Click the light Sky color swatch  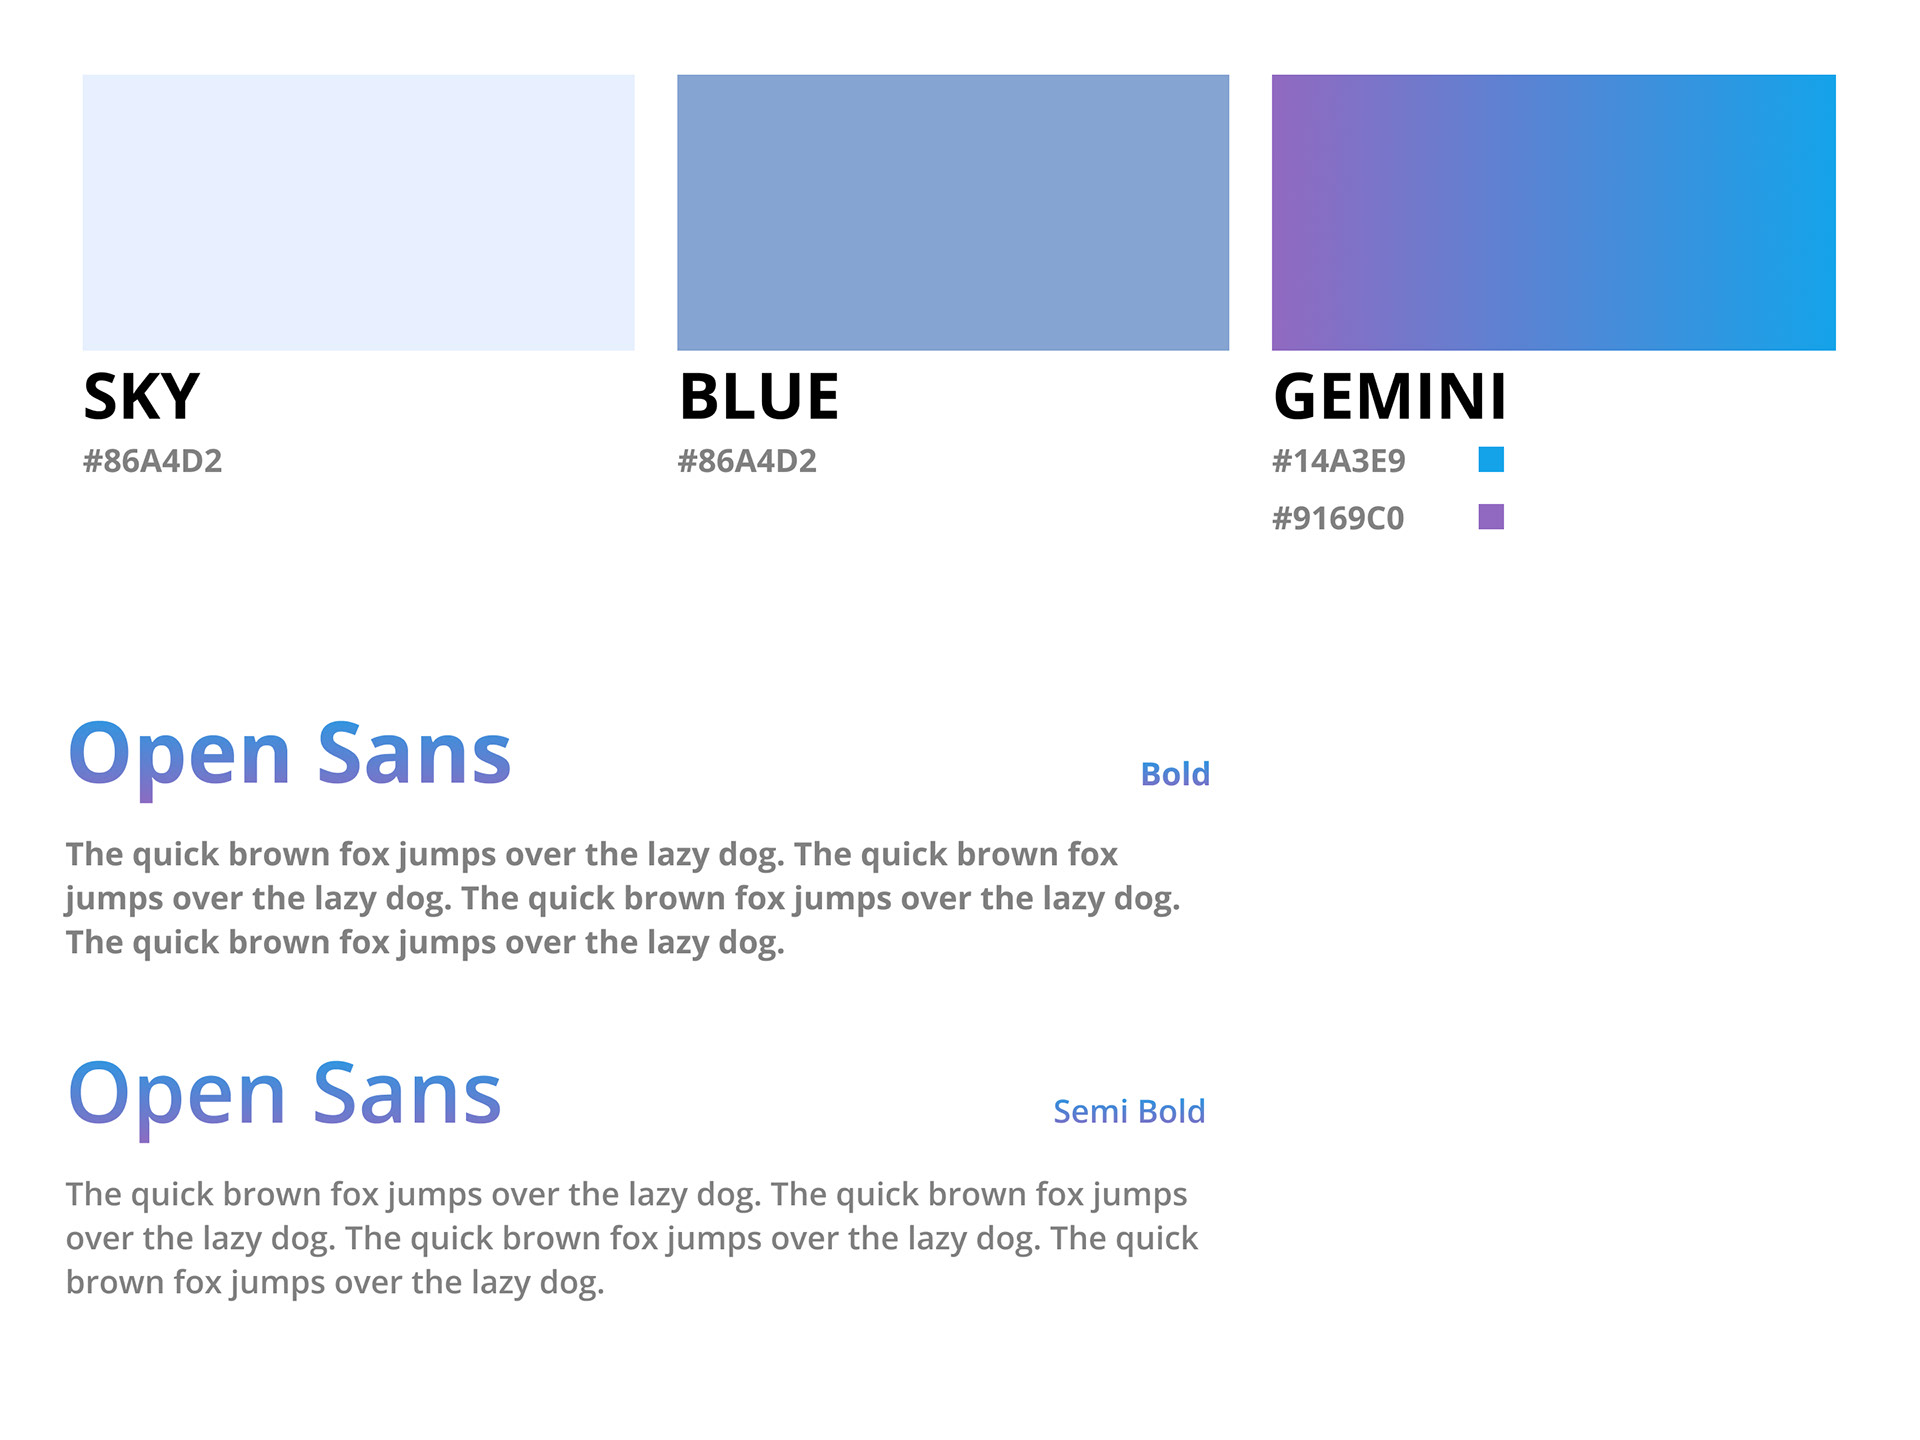coord(358,212)
